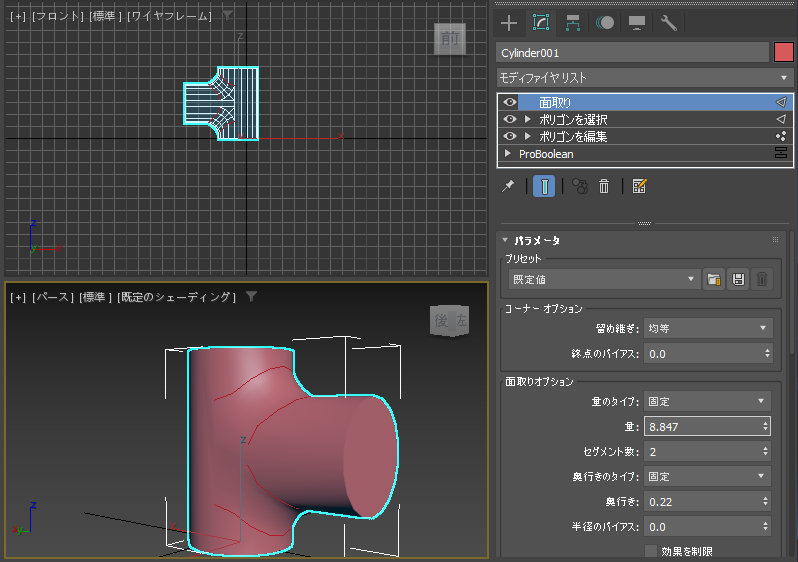
Task: Open the [パース] viewport view menu
Action: pyautogui.click(x=52, y=297)
